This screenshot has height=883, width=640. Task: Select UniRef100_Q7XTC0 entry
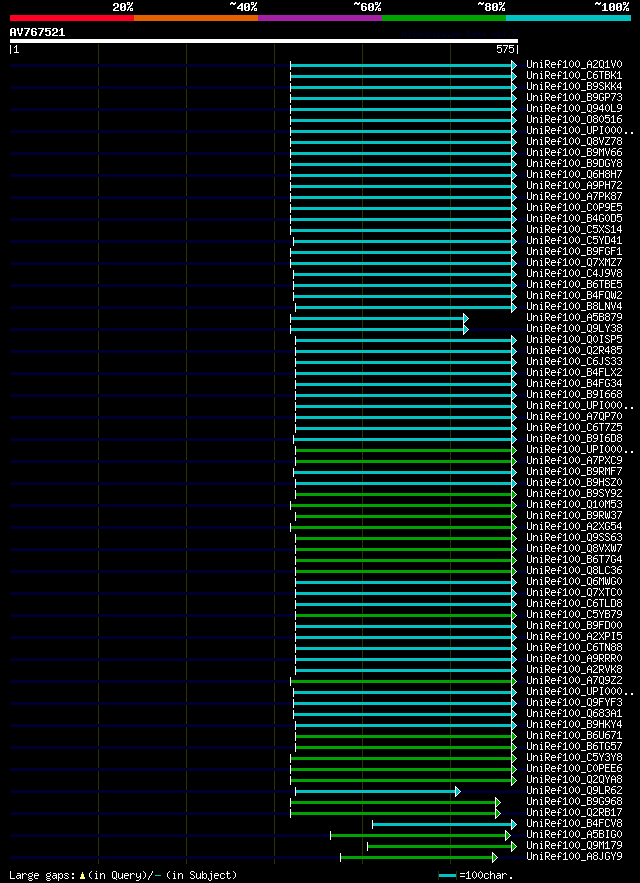pyautogui.click(x=574, y=594)
